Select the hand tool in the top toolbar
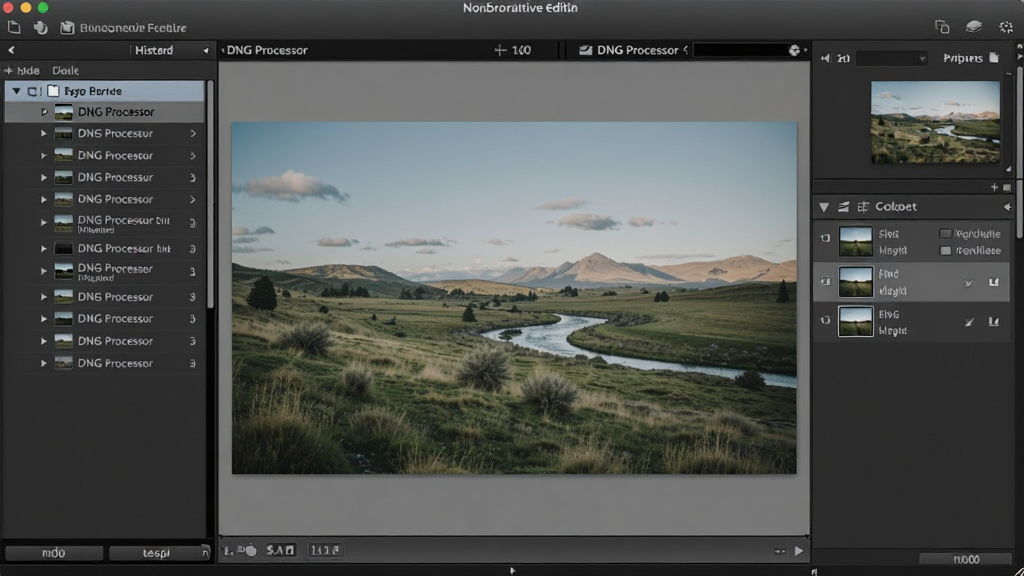This screenshot has height=576, width=1024. 40,27
